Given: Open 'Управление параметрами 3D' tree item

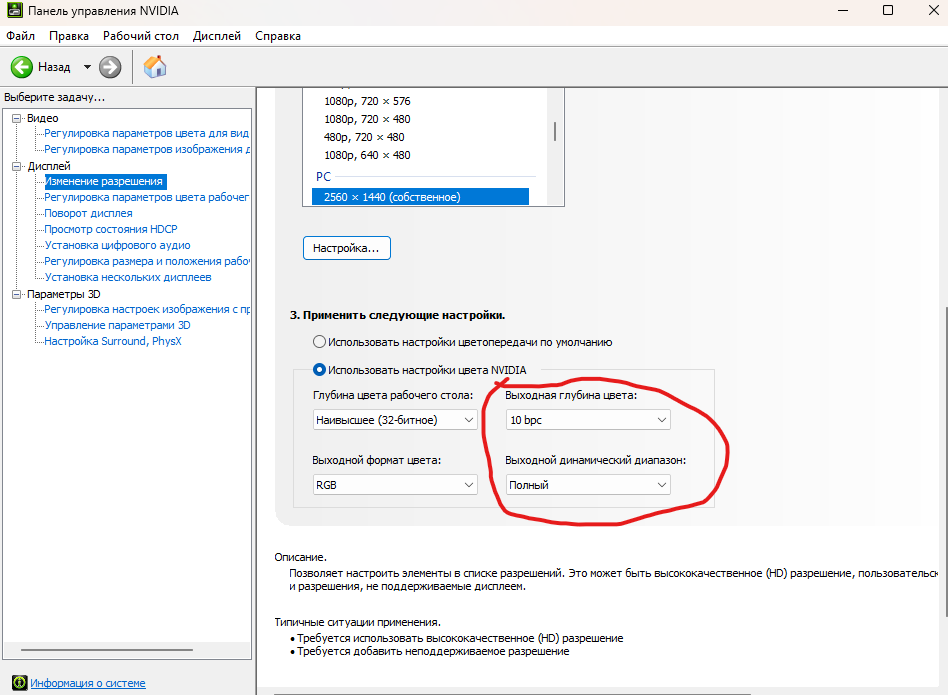Looking at the screenshot, I should pyautogui.click(x=117, y=325).
